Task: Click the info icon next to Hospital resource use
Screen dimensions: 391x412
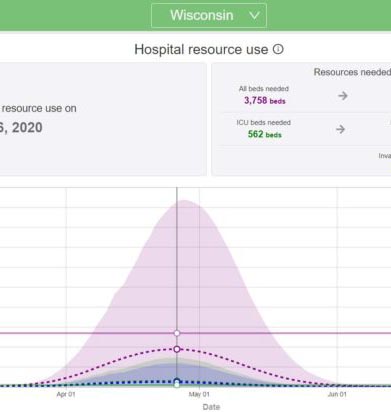Action: click(278, 49)
